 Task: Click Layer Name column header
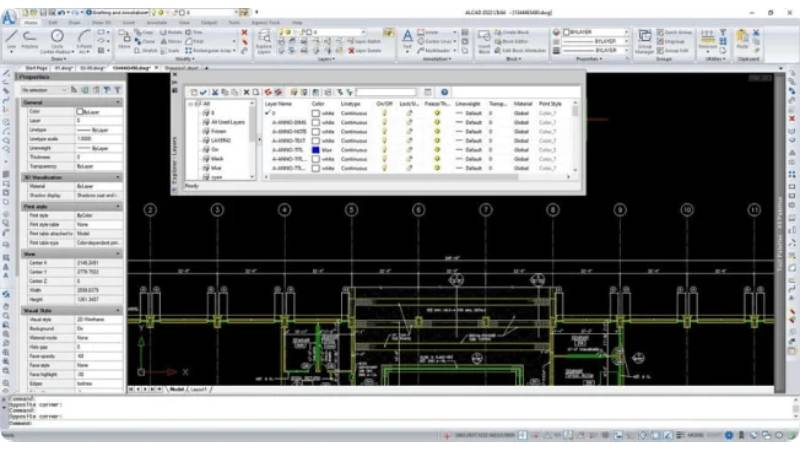279,104
